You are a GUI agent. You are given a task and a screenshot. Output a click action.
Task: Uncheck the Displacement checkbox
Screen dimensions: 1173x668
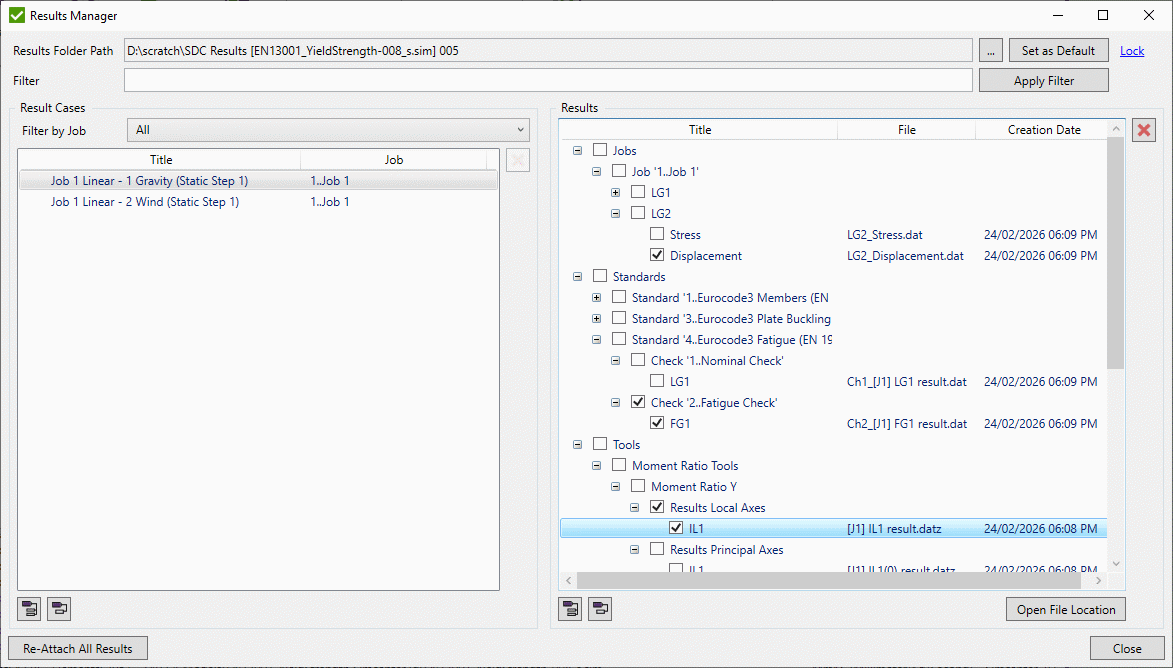(657, 255)
